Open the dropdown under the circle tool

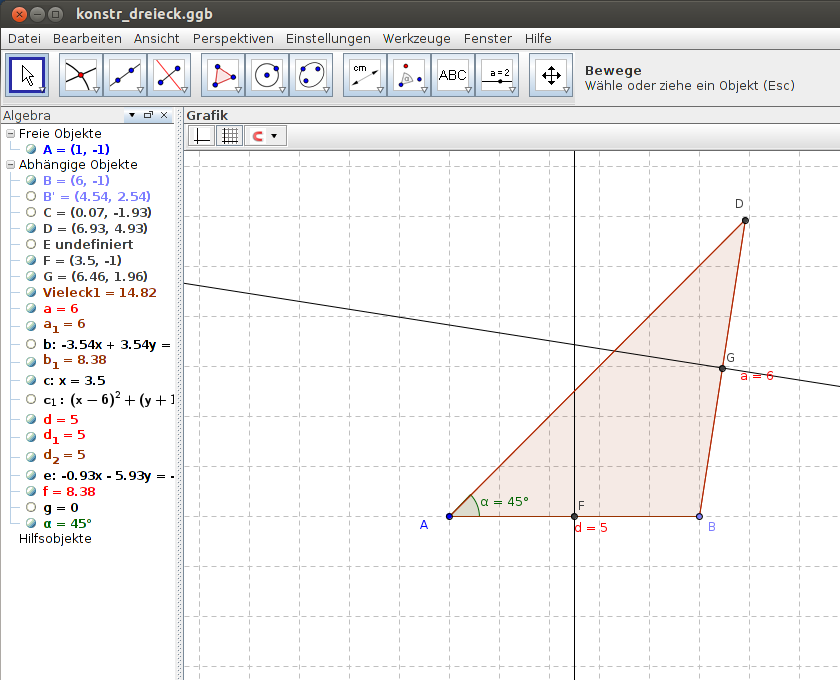click(x=281, y=90)
